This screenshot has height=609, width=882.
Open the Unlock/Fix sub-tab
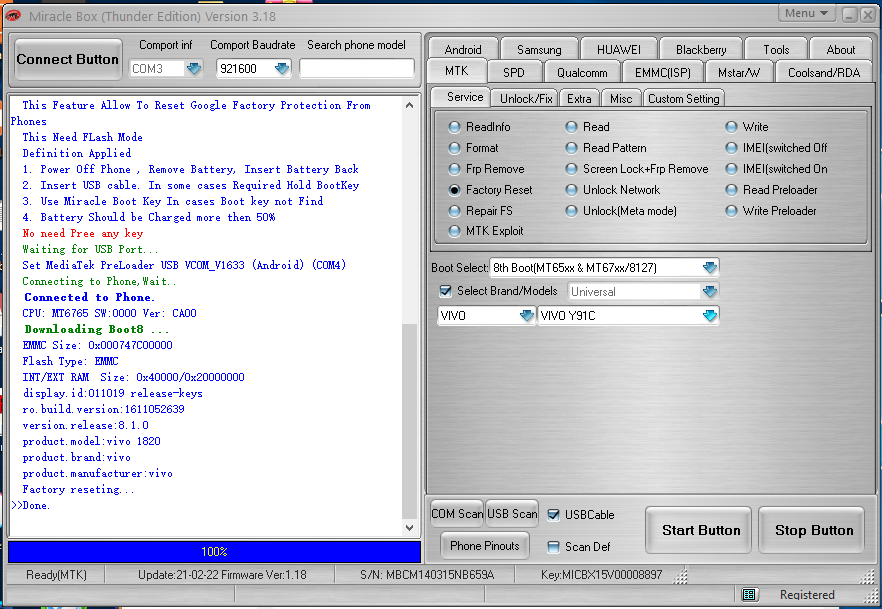(x=526, y=98)
